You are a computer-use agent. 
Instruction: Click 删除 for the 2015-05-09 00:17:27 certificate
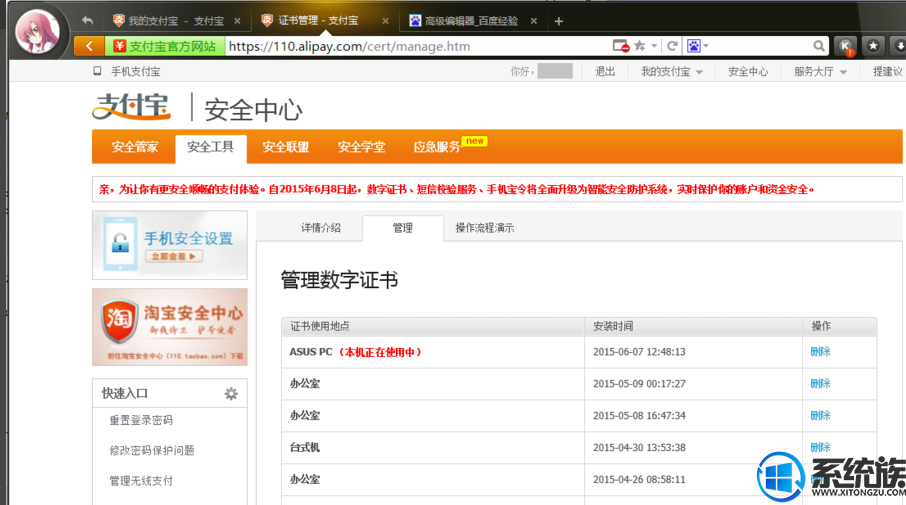click(x=820, y=383)
